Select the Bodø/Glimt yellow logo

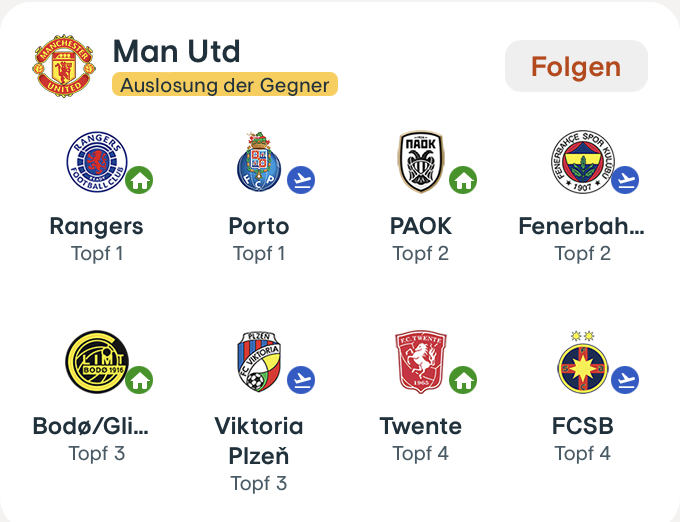(96, 362)
